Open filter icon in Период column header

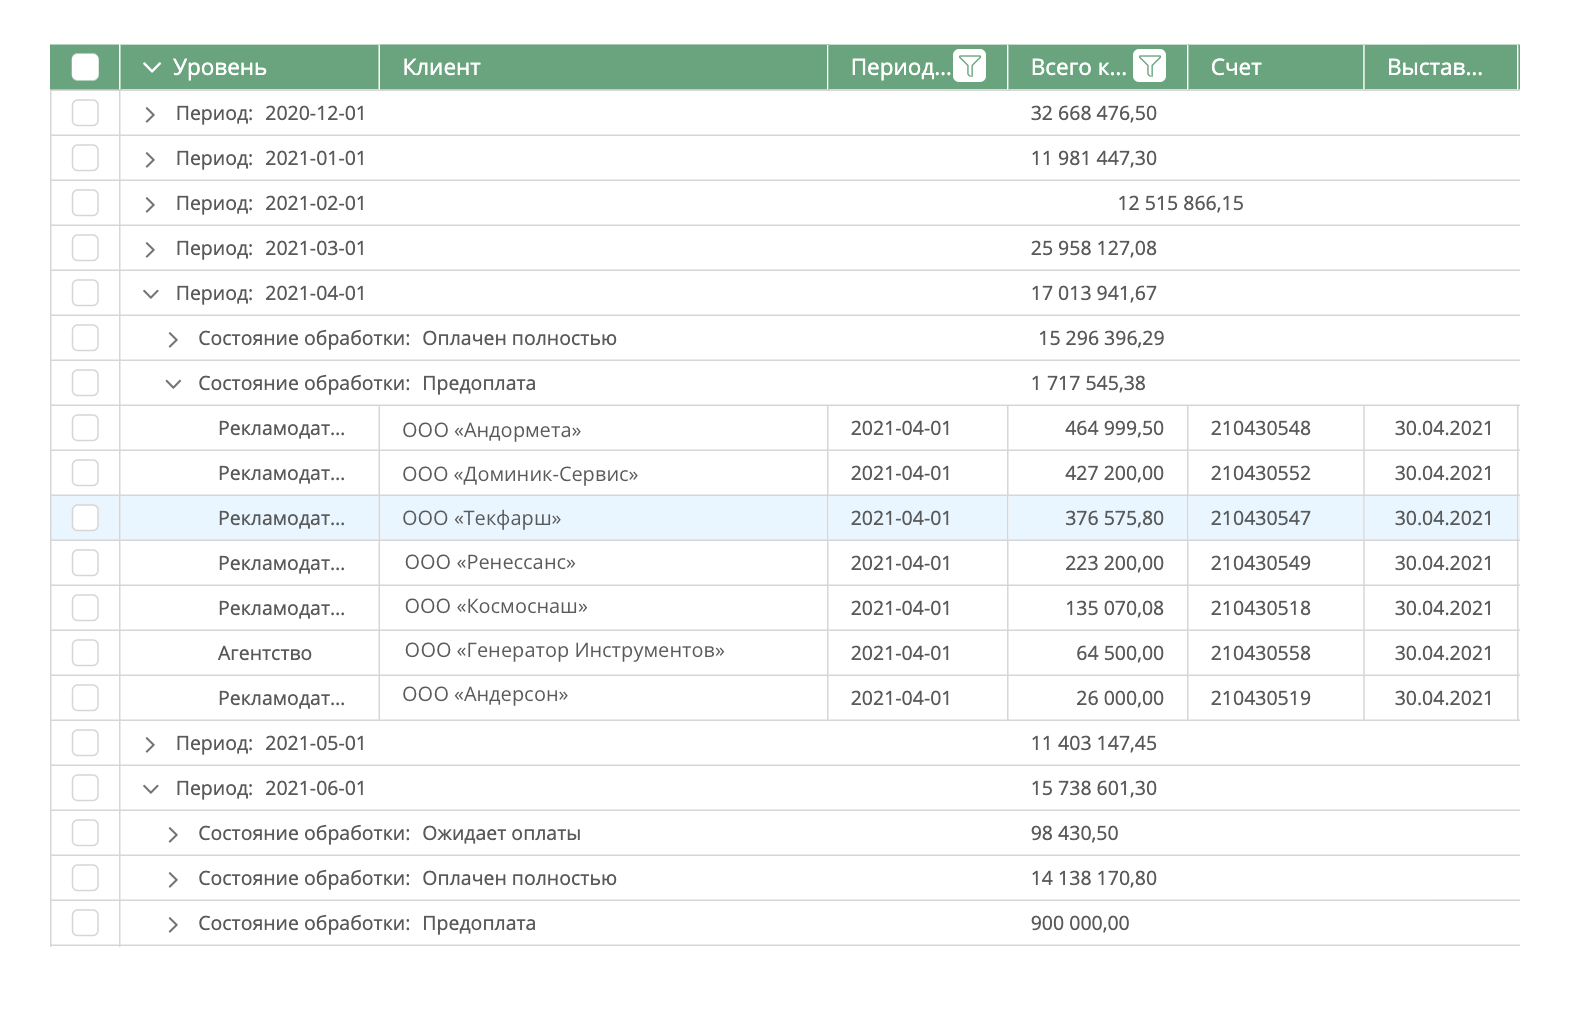pos(969,67)
